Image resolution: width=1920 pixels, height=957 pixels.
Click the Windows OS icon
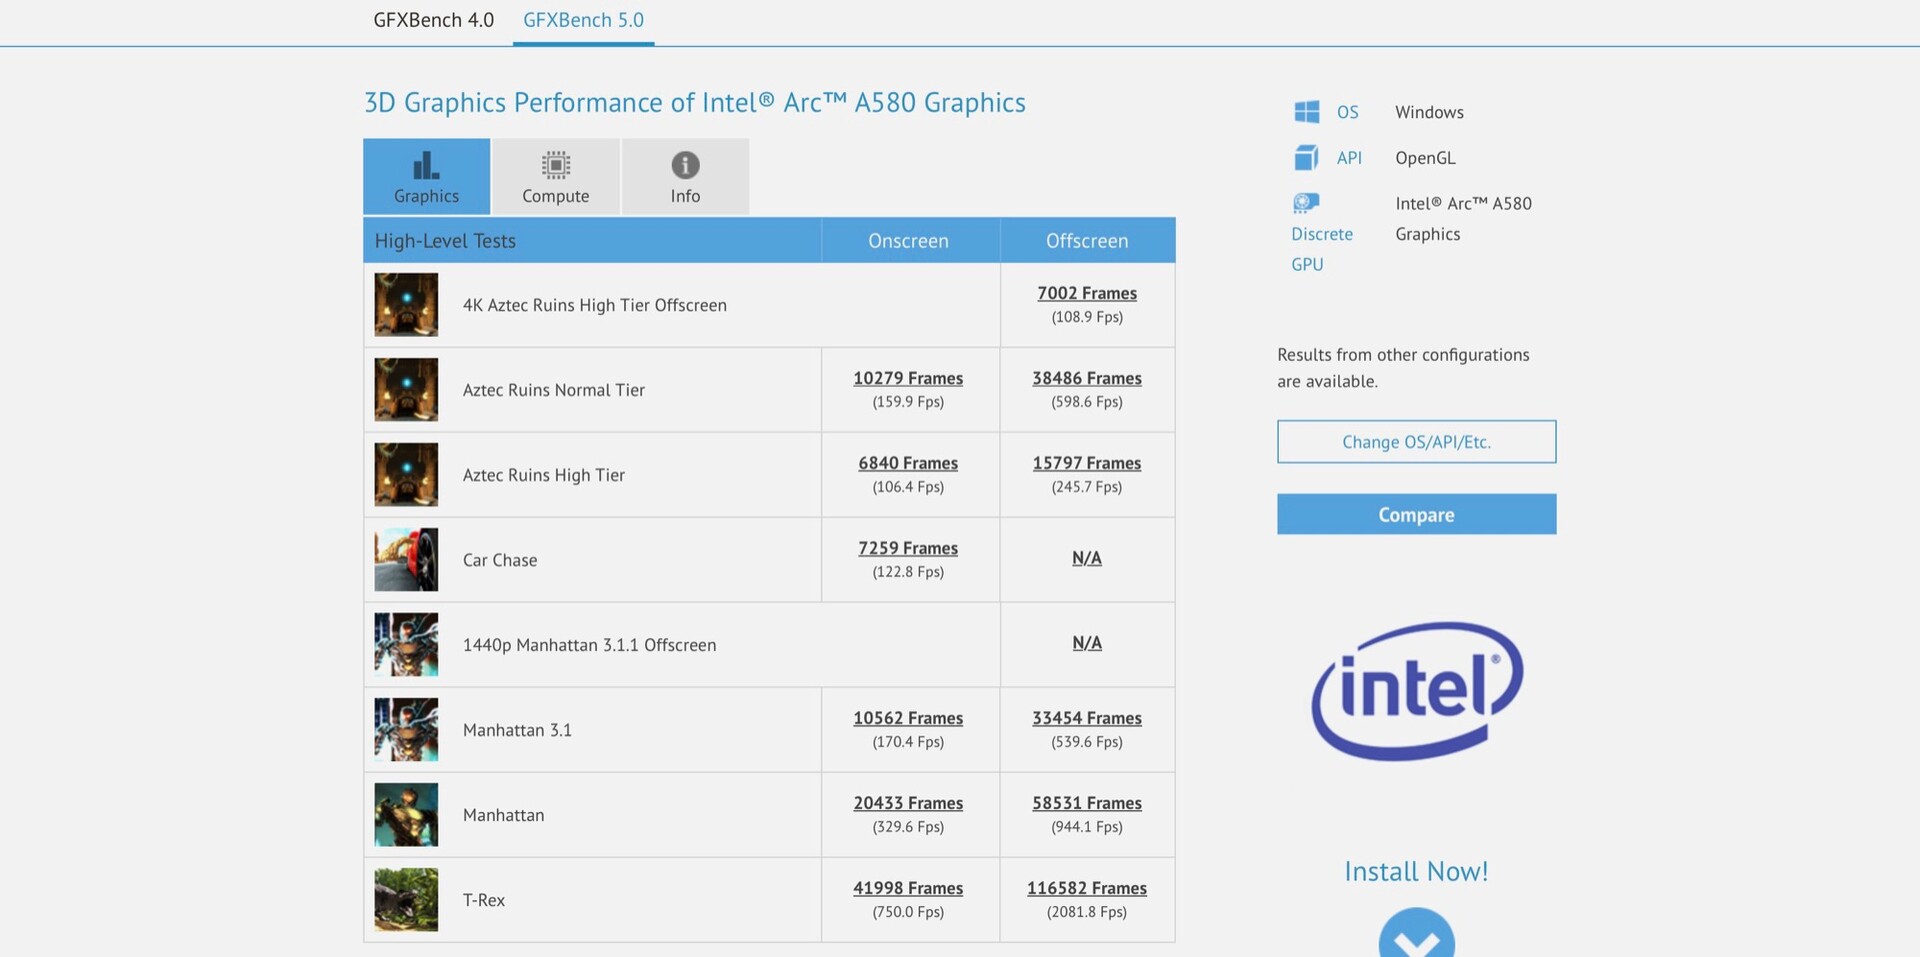(x=1306, y=112)
